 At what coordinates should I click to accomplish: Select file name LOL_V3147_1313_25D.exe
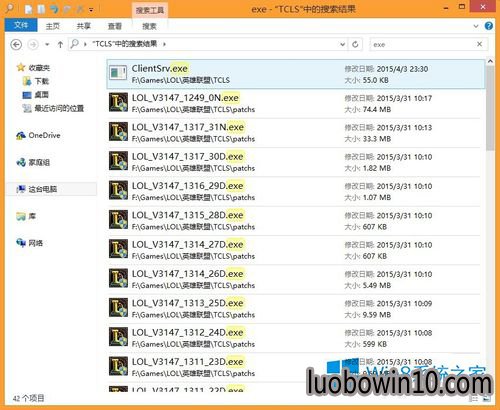tap(188, 303)
